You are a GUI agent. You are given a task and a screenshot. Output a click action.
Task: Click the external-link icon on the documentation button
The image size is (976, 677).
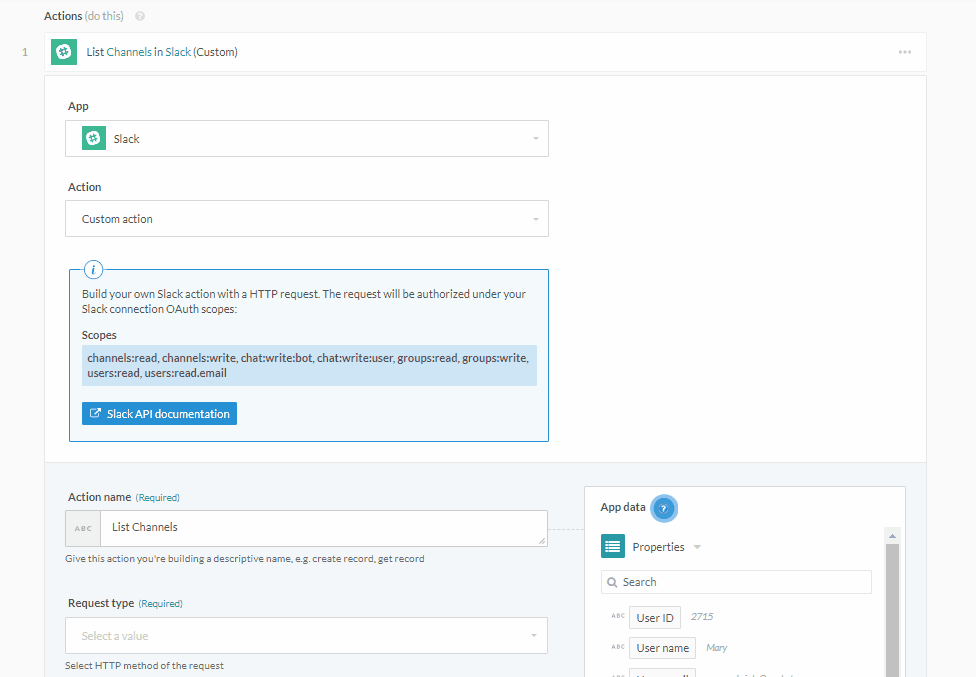click(x=95, y=413)
